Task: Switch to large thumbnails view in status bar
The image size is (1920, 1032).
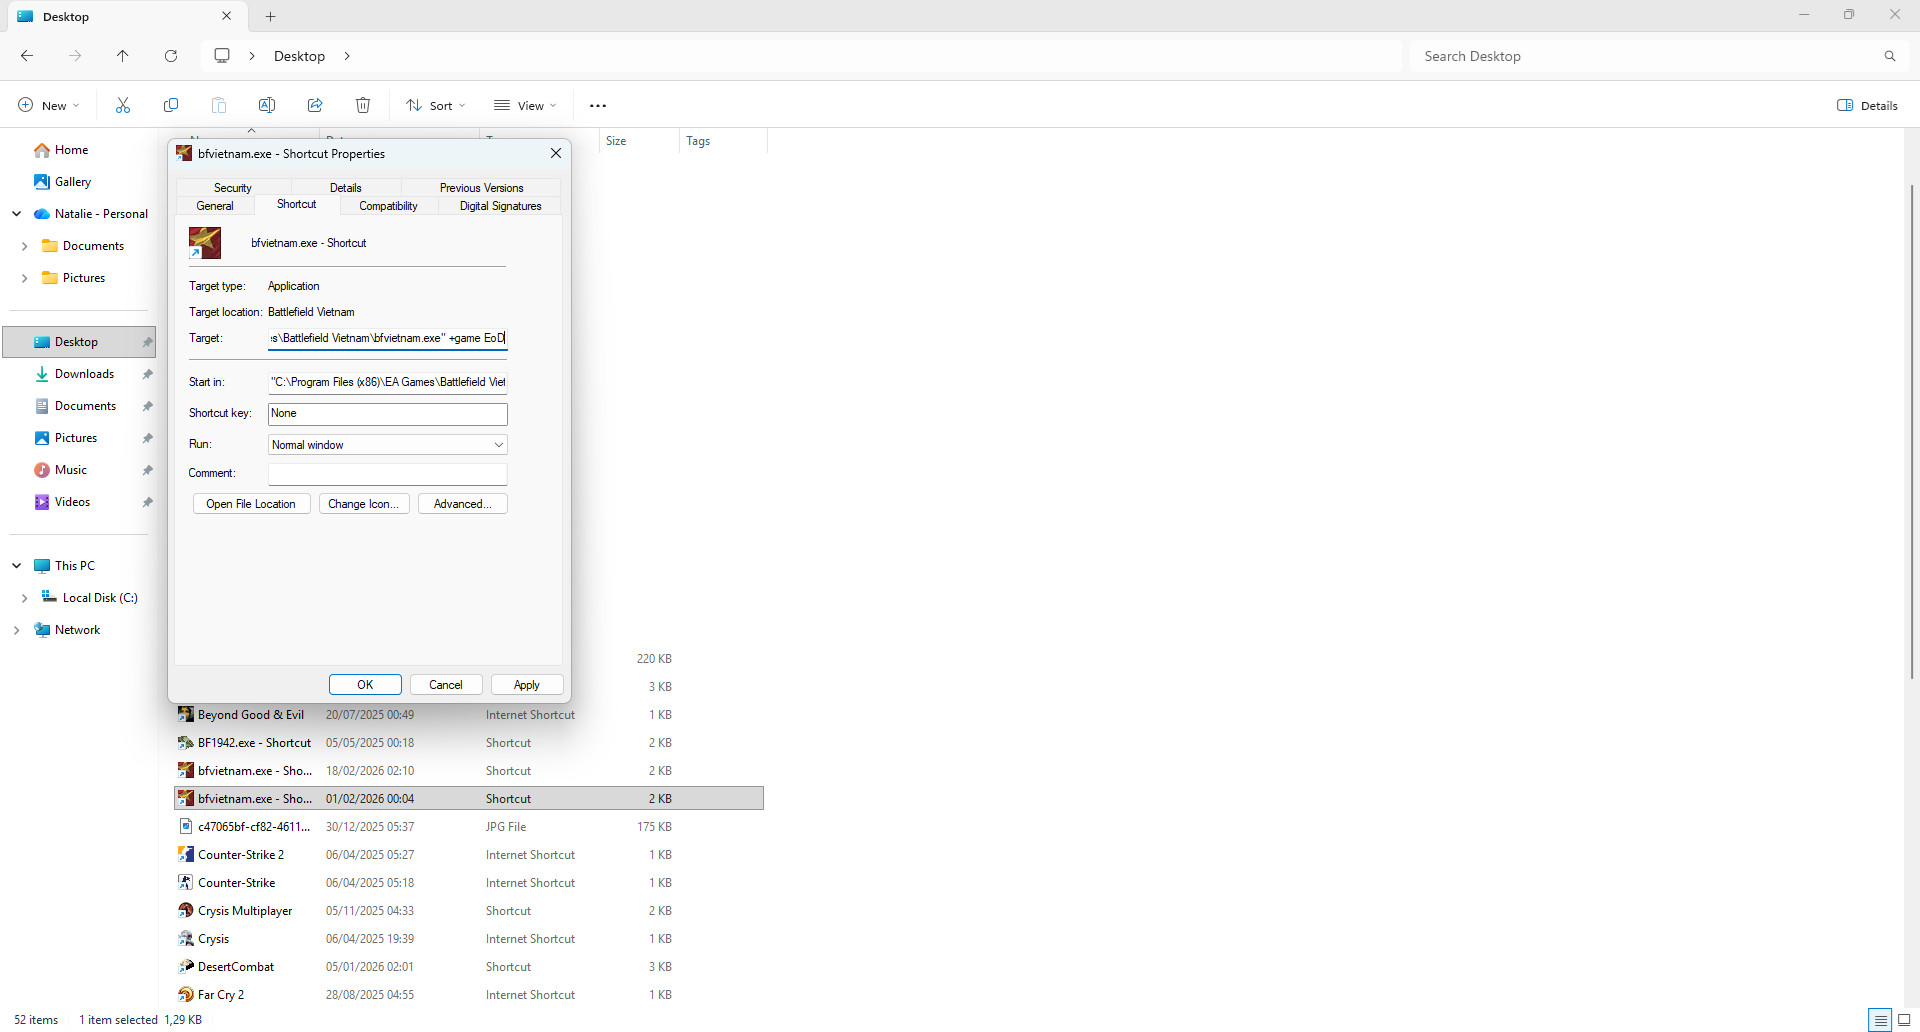Action: coord(1904,1020)
